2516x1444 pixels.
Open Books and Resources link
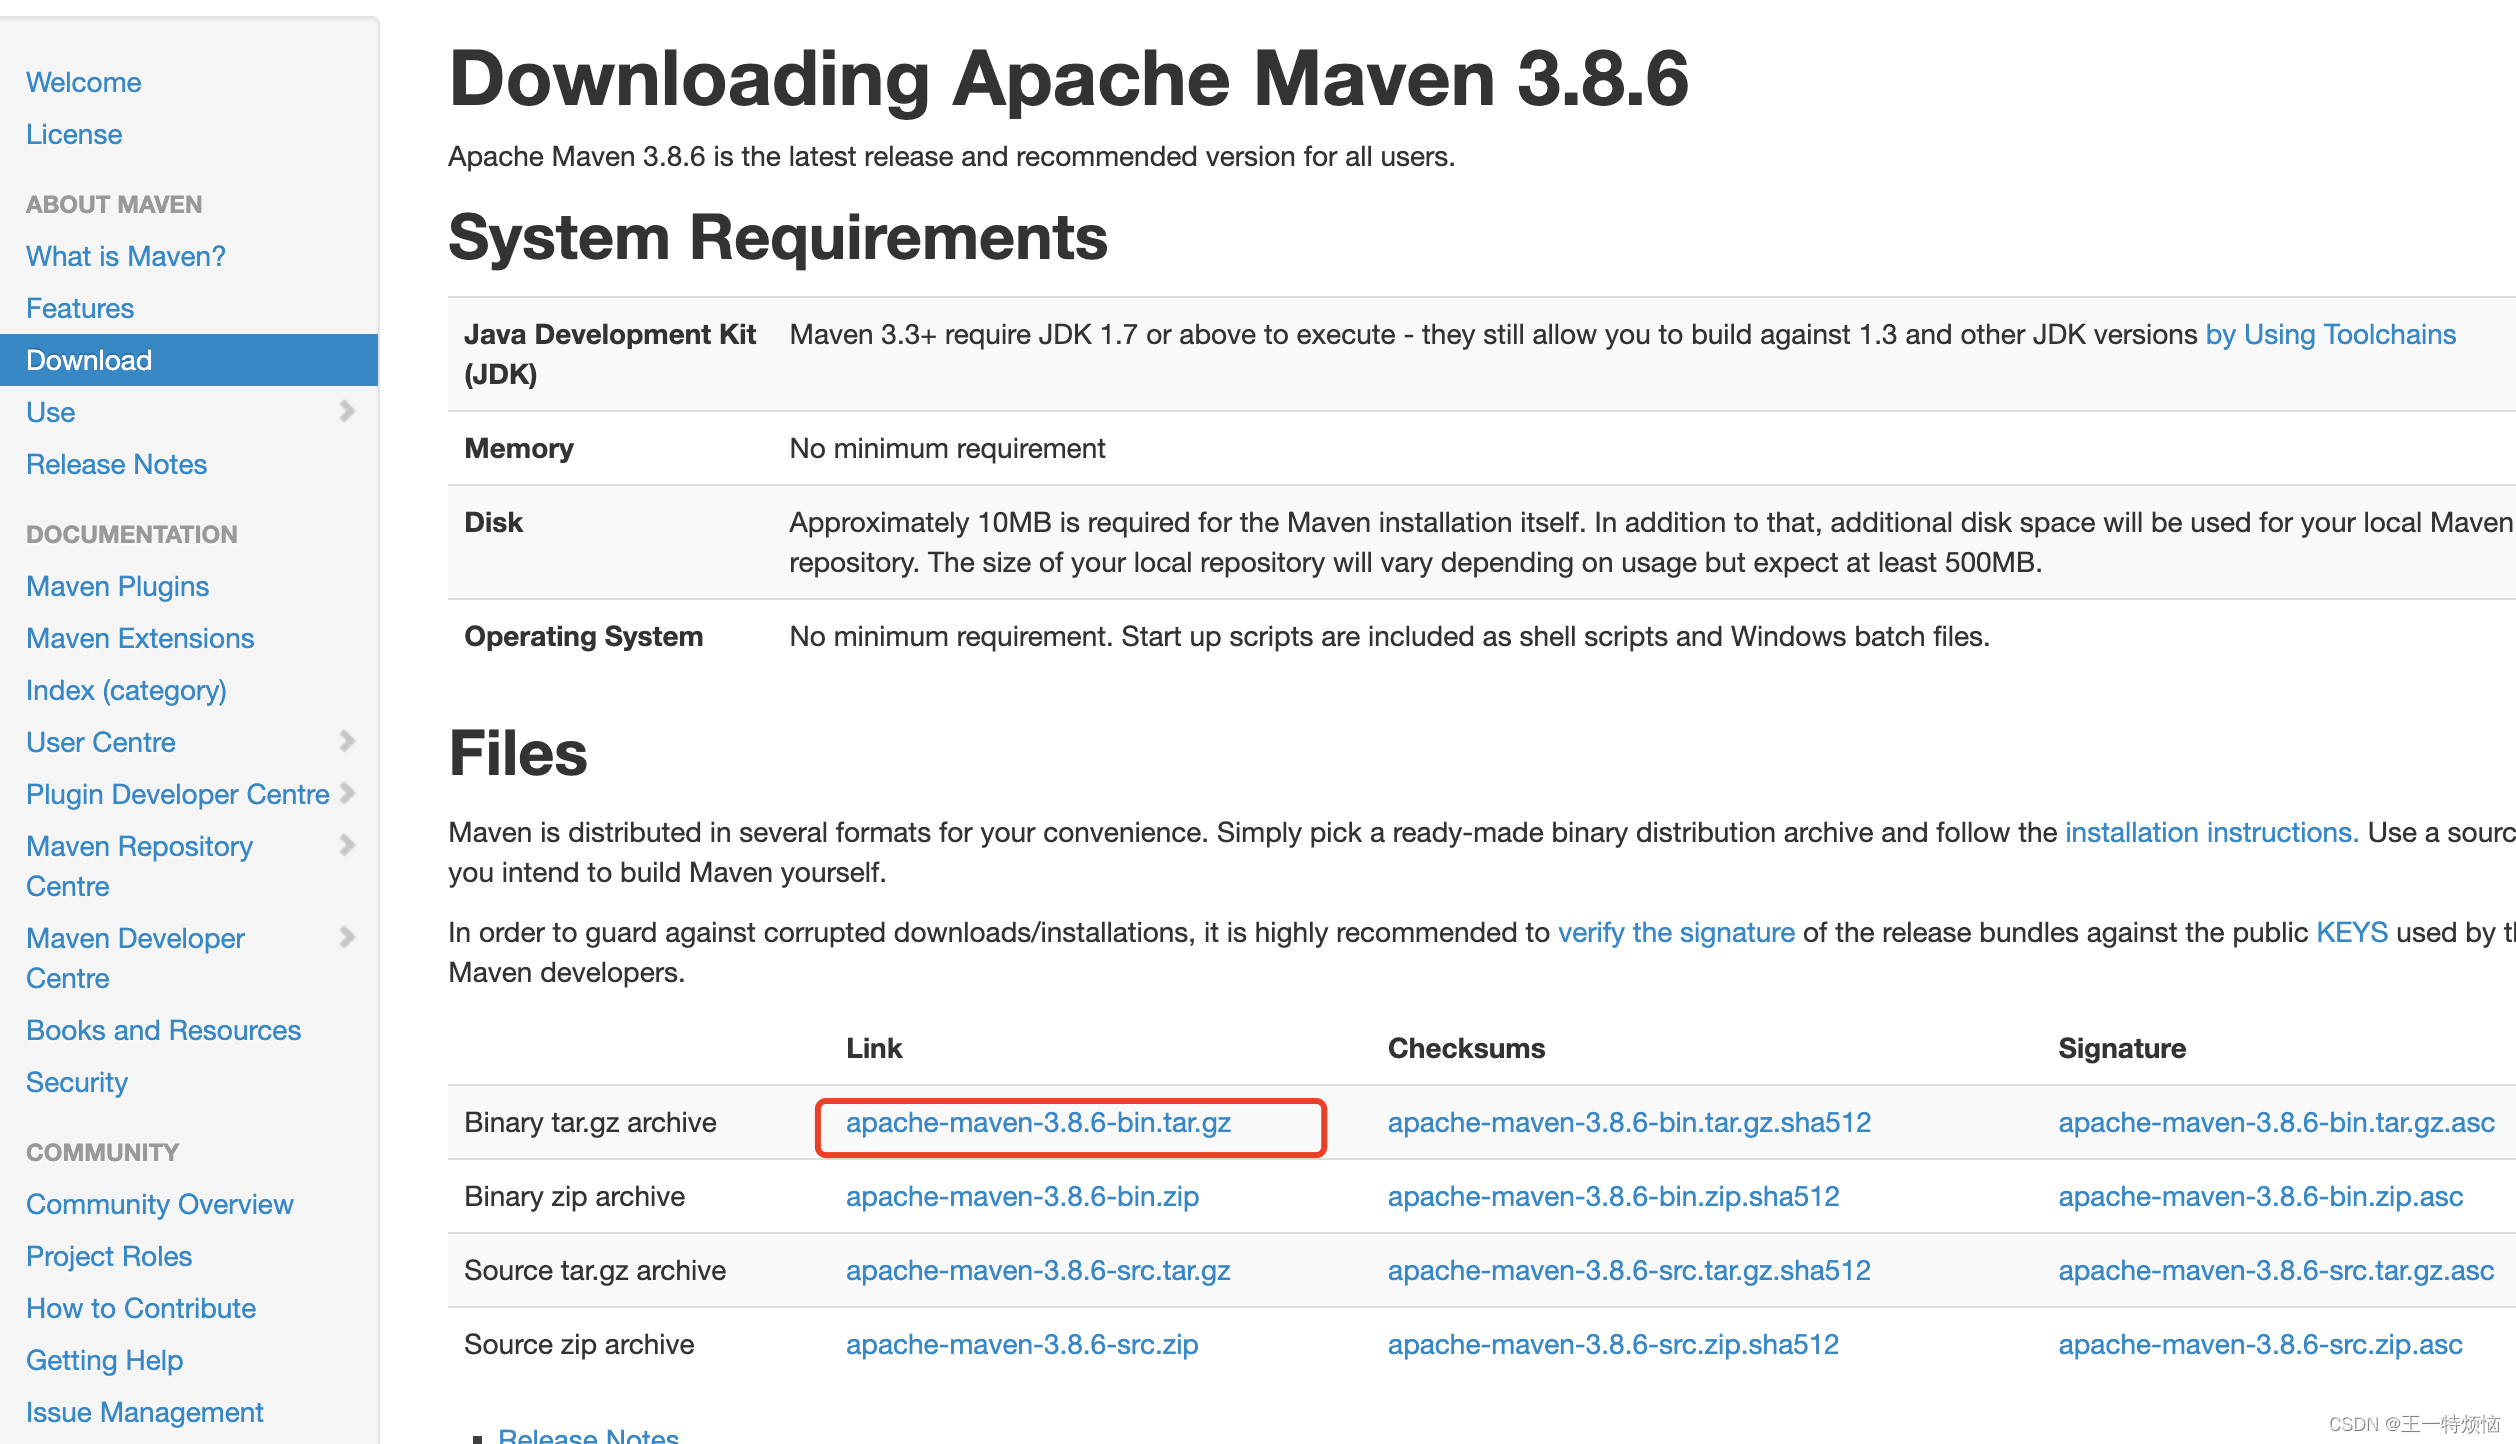click(163, 1030)
